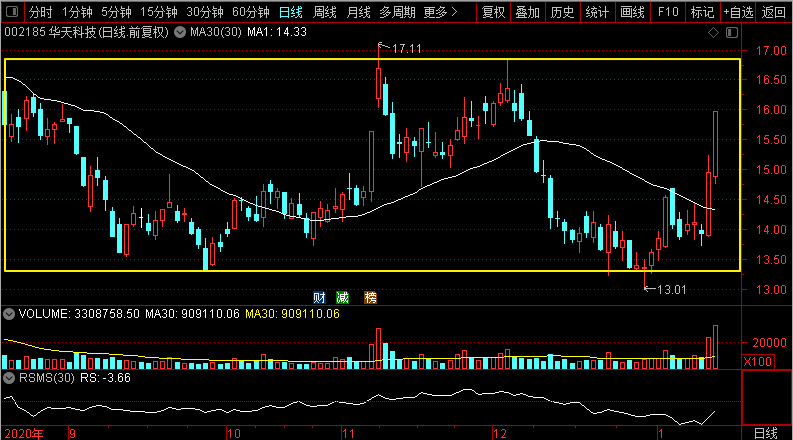793x440 pixels.
Task: Click the 财 financial info marker
Action: point(319,297)
